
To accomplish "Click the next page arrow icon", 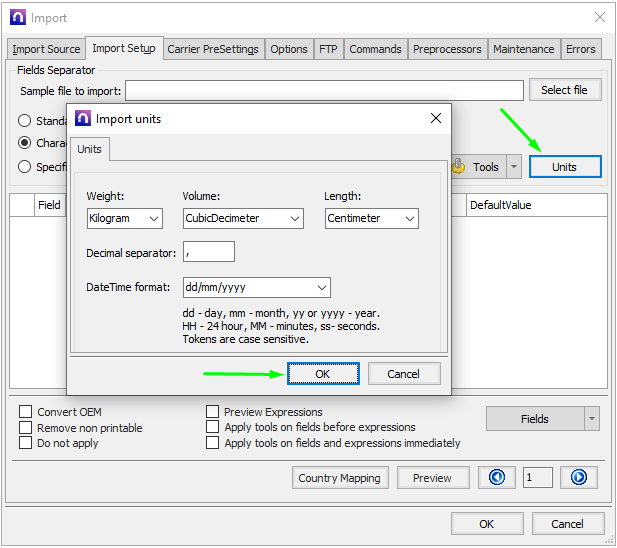I will pos(578,477).
